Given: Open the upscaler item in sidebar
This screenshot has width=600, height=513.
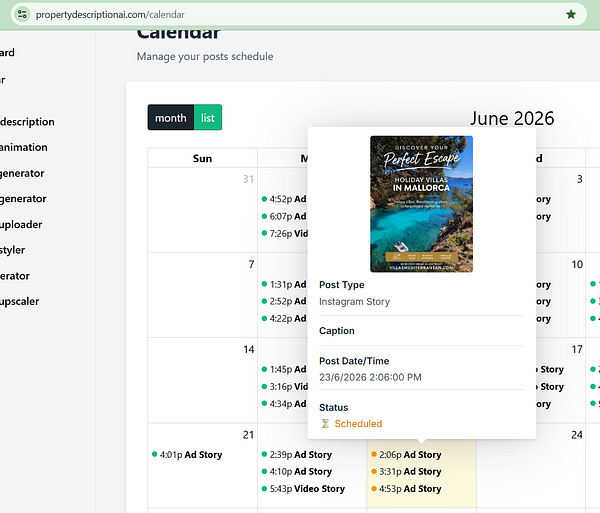Looking at the screenshot, I should pos(20,301).
